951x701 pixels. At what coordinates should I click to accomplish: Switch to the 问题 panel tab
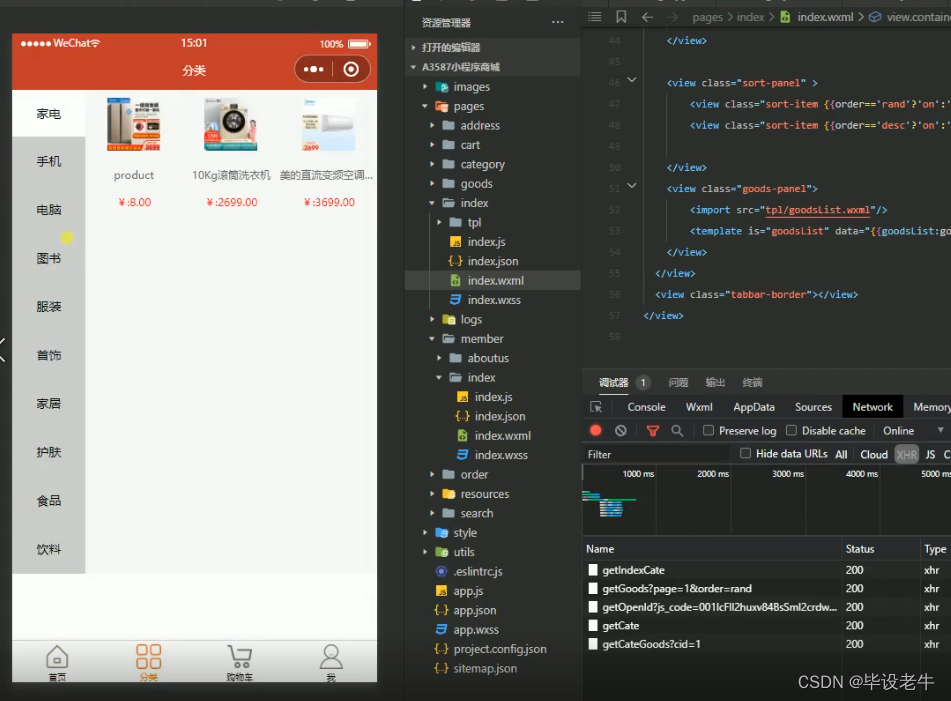coord(678,383)
